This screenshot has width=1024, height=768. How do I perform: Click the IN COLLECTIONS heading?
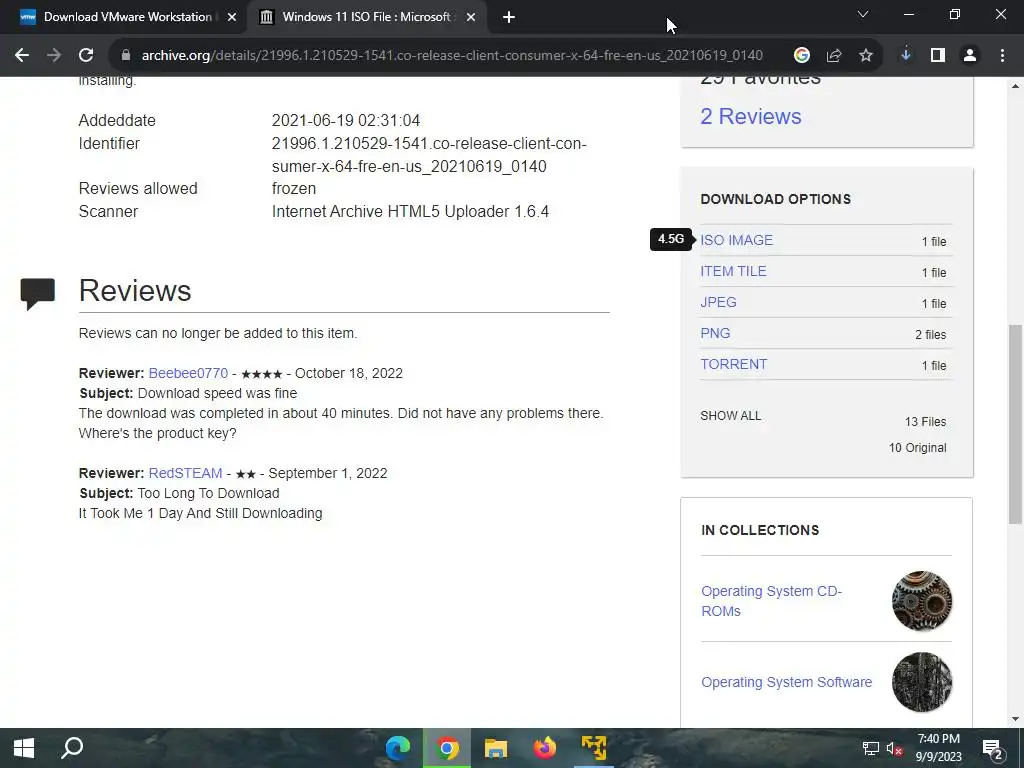point(760,530)
